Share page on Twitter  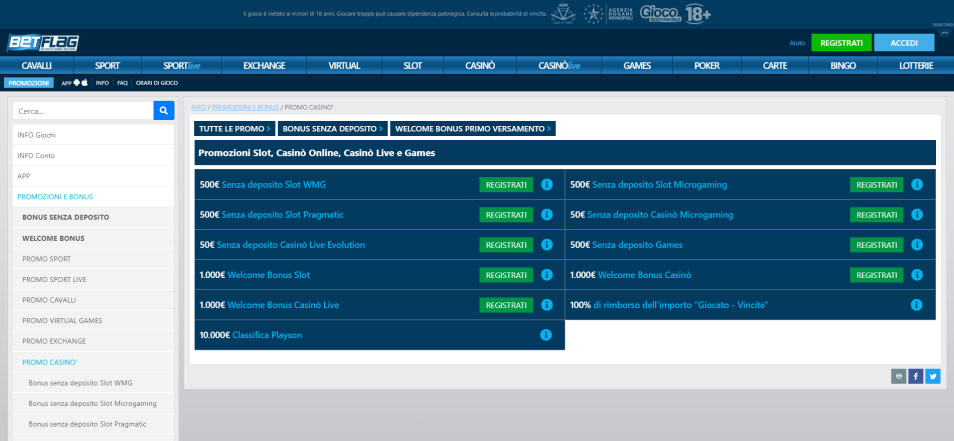[x=933, y=377]
